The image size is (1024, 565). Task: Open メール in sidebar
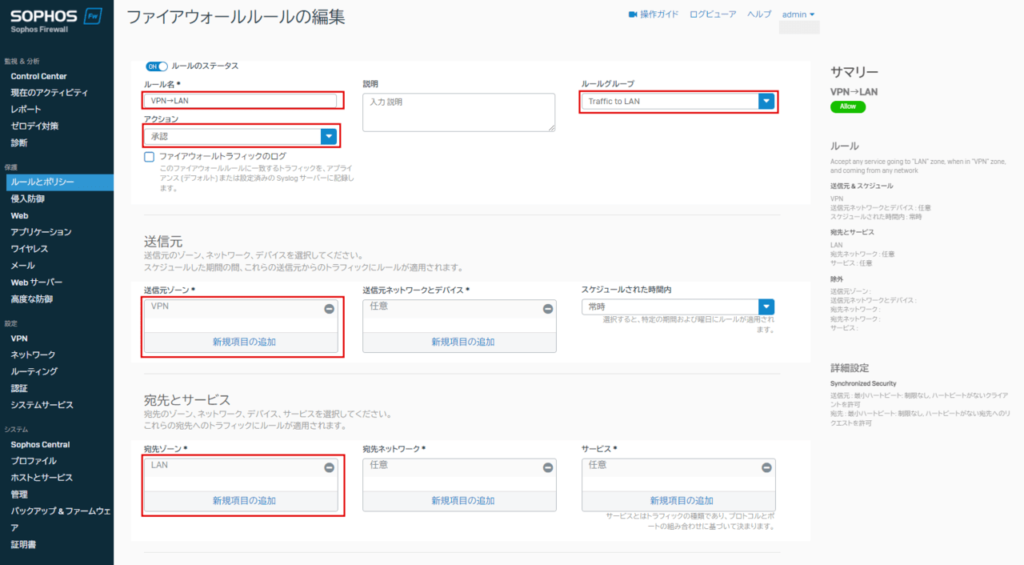23,266
